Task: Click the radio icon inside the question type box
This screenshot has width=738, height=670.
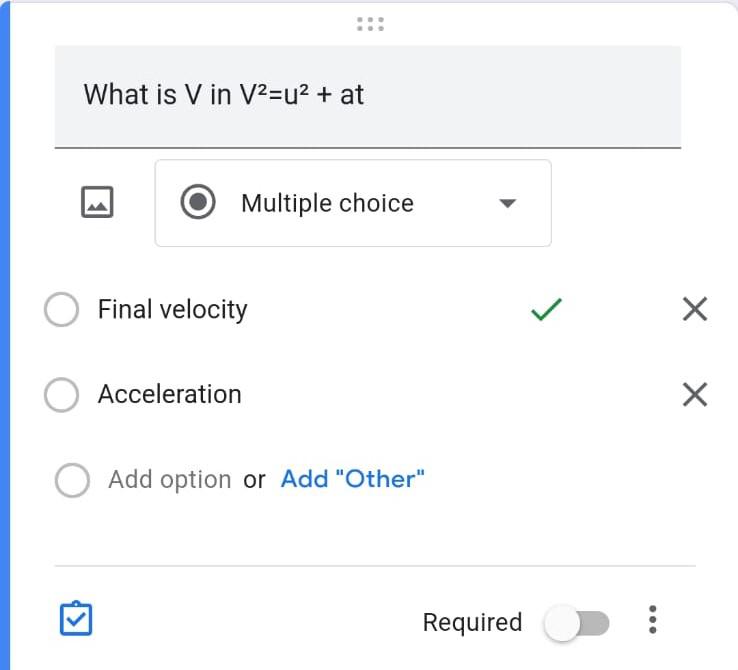Action: click(199, 202)
